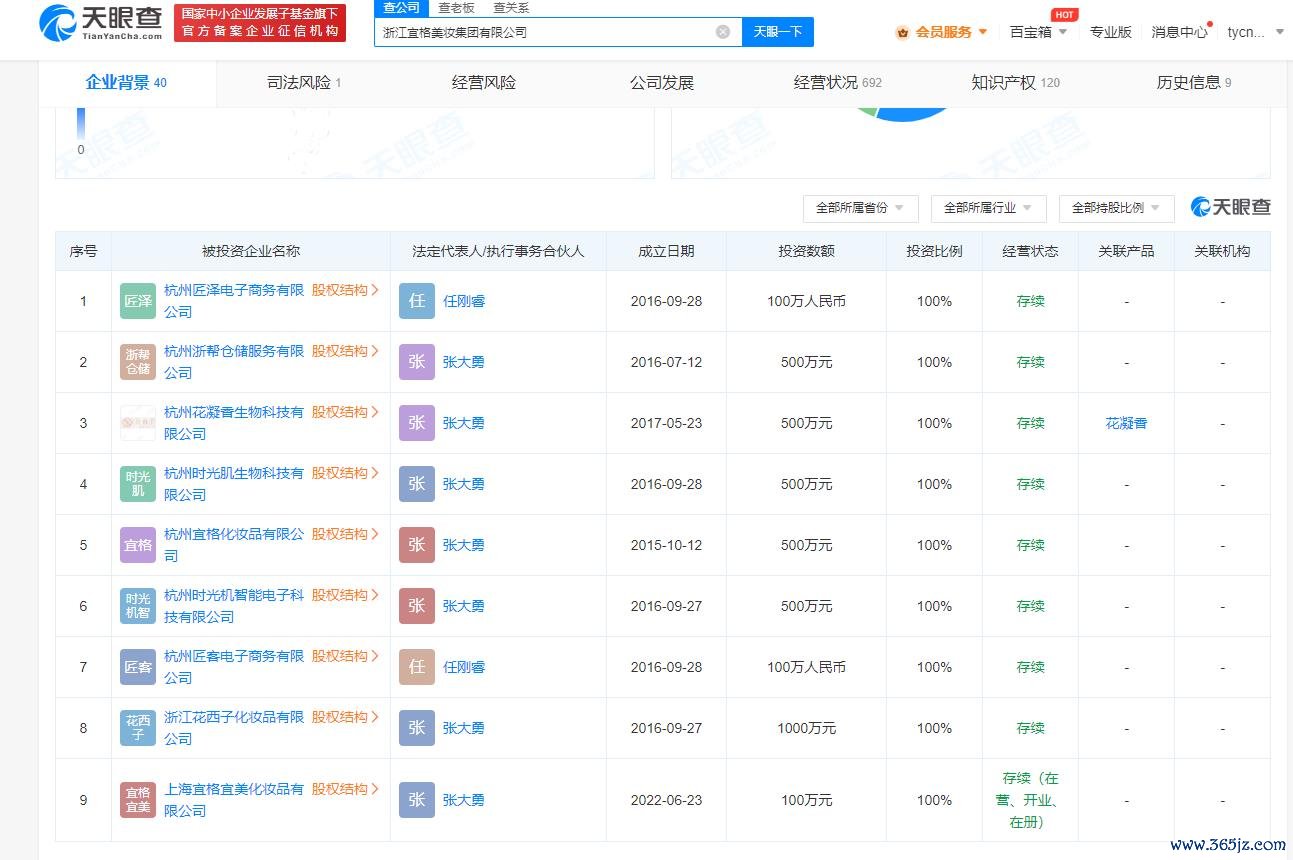Switch to the 企业背景 tab
The width and height of the screenshot is (1293, 860).
(x=127, y=83)
